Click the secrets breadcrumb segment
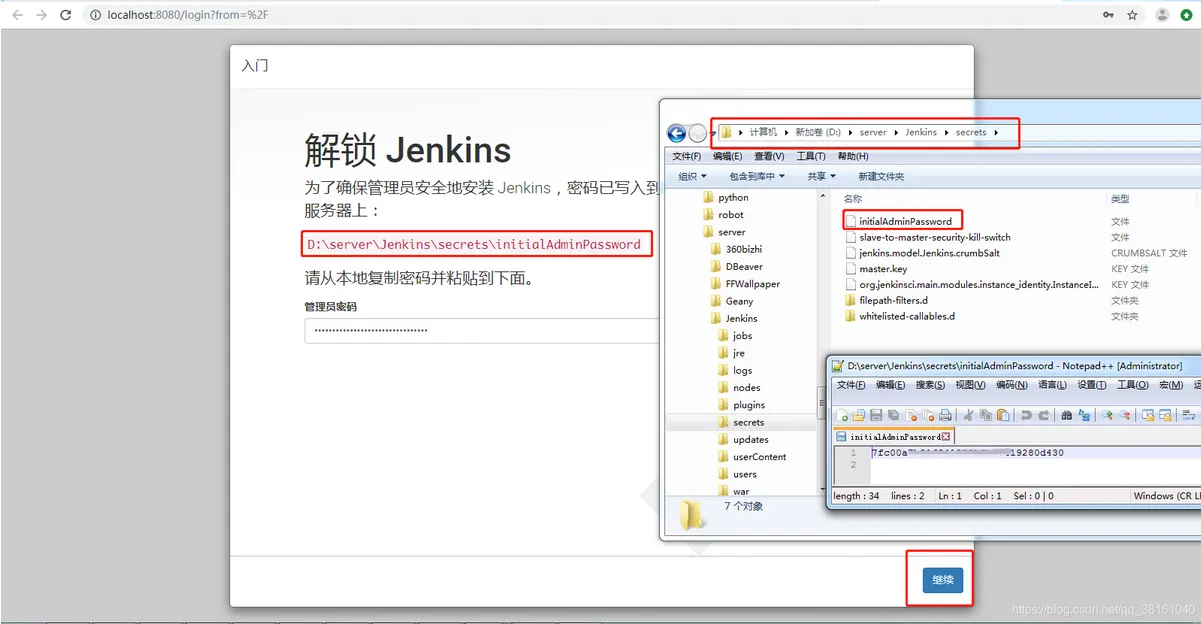Screen dimensions: 1201x624 click(x=971, y=132)
